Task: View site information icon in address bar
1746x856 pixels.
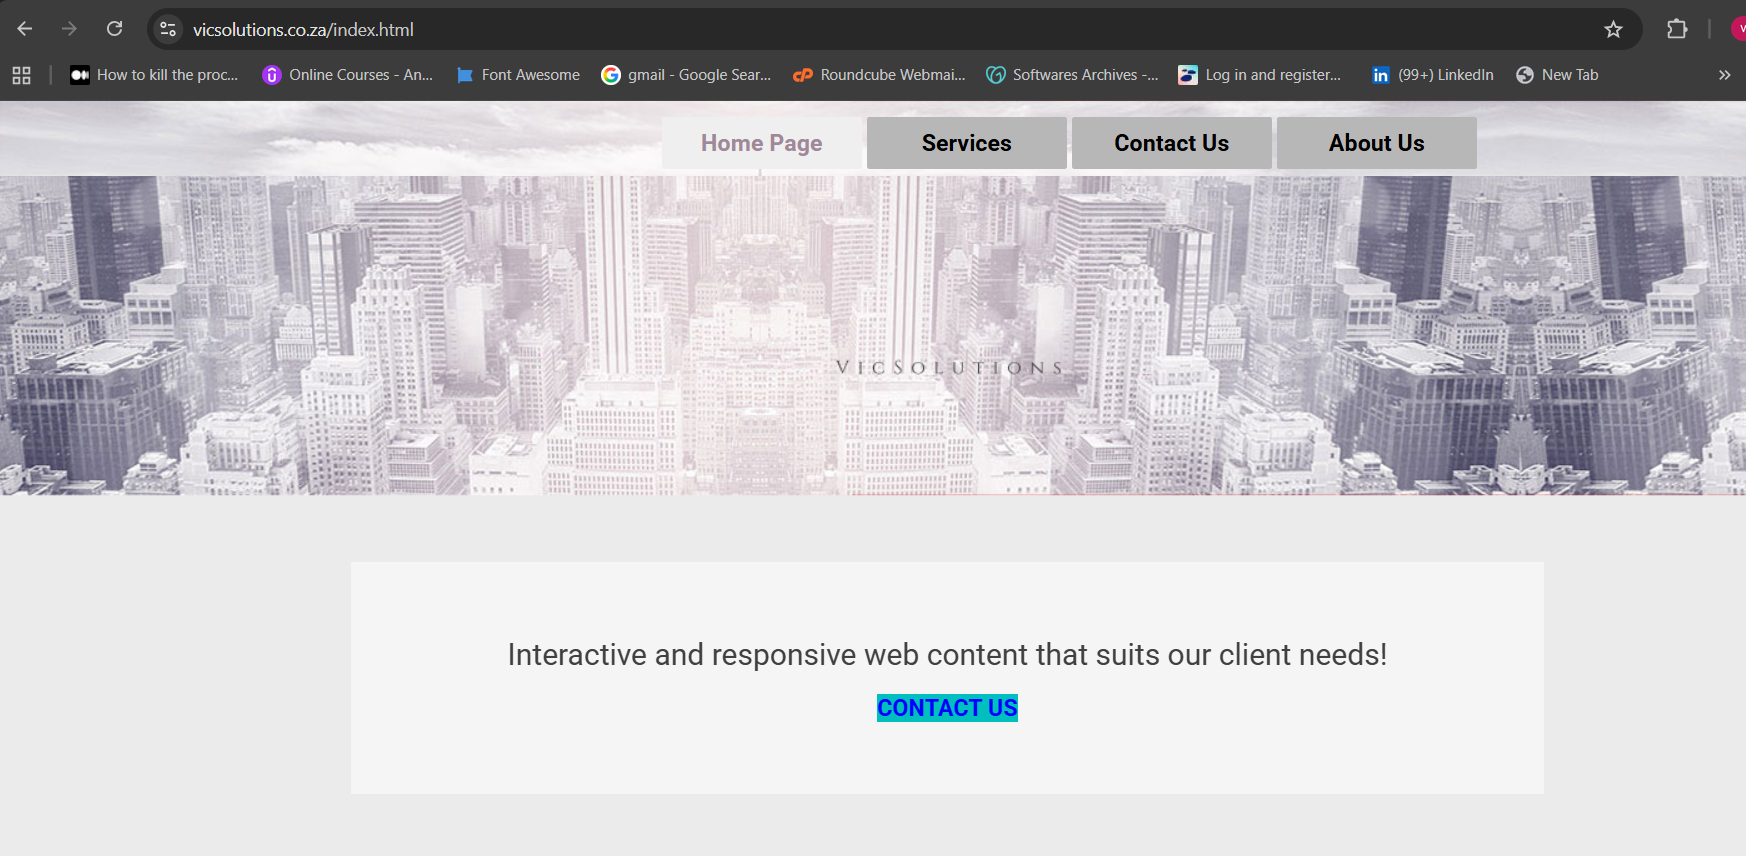Action: pyautogui.click(x=168, y=29)
